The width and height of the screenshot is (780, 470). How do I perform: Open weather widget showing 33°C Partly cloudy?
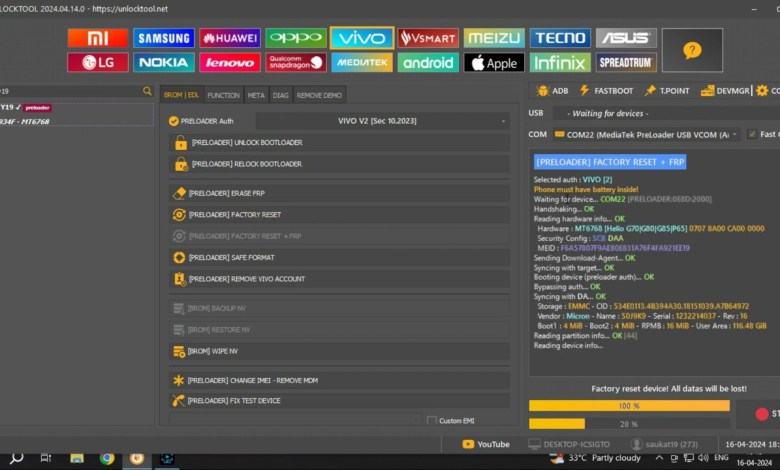(x=595, y=458)
